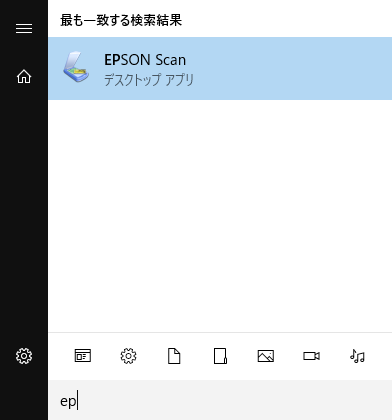Viewport: 392px width, 420px height.
Task: Filter search results by apps
Action: pyautogui.click(x=83, y=356)
